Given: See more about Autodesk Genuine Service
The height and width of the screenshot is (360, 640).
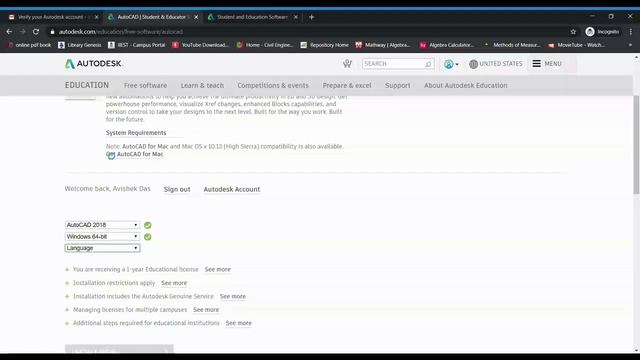Looking at the screenshot, I should pyautogui.click(x=233, y=296).
